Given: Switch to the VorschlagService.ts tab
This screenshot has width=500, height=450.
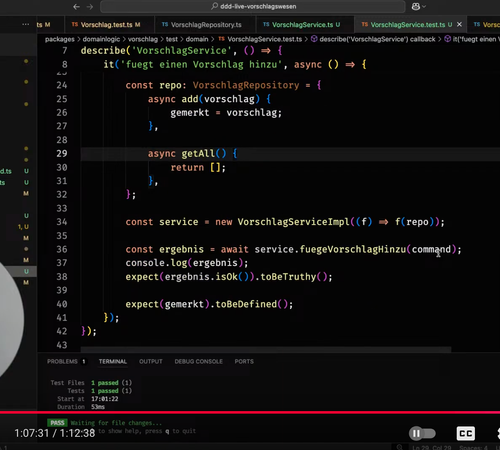Looking at the screenshot, I should pyautogui.click(x=302, y=25).
